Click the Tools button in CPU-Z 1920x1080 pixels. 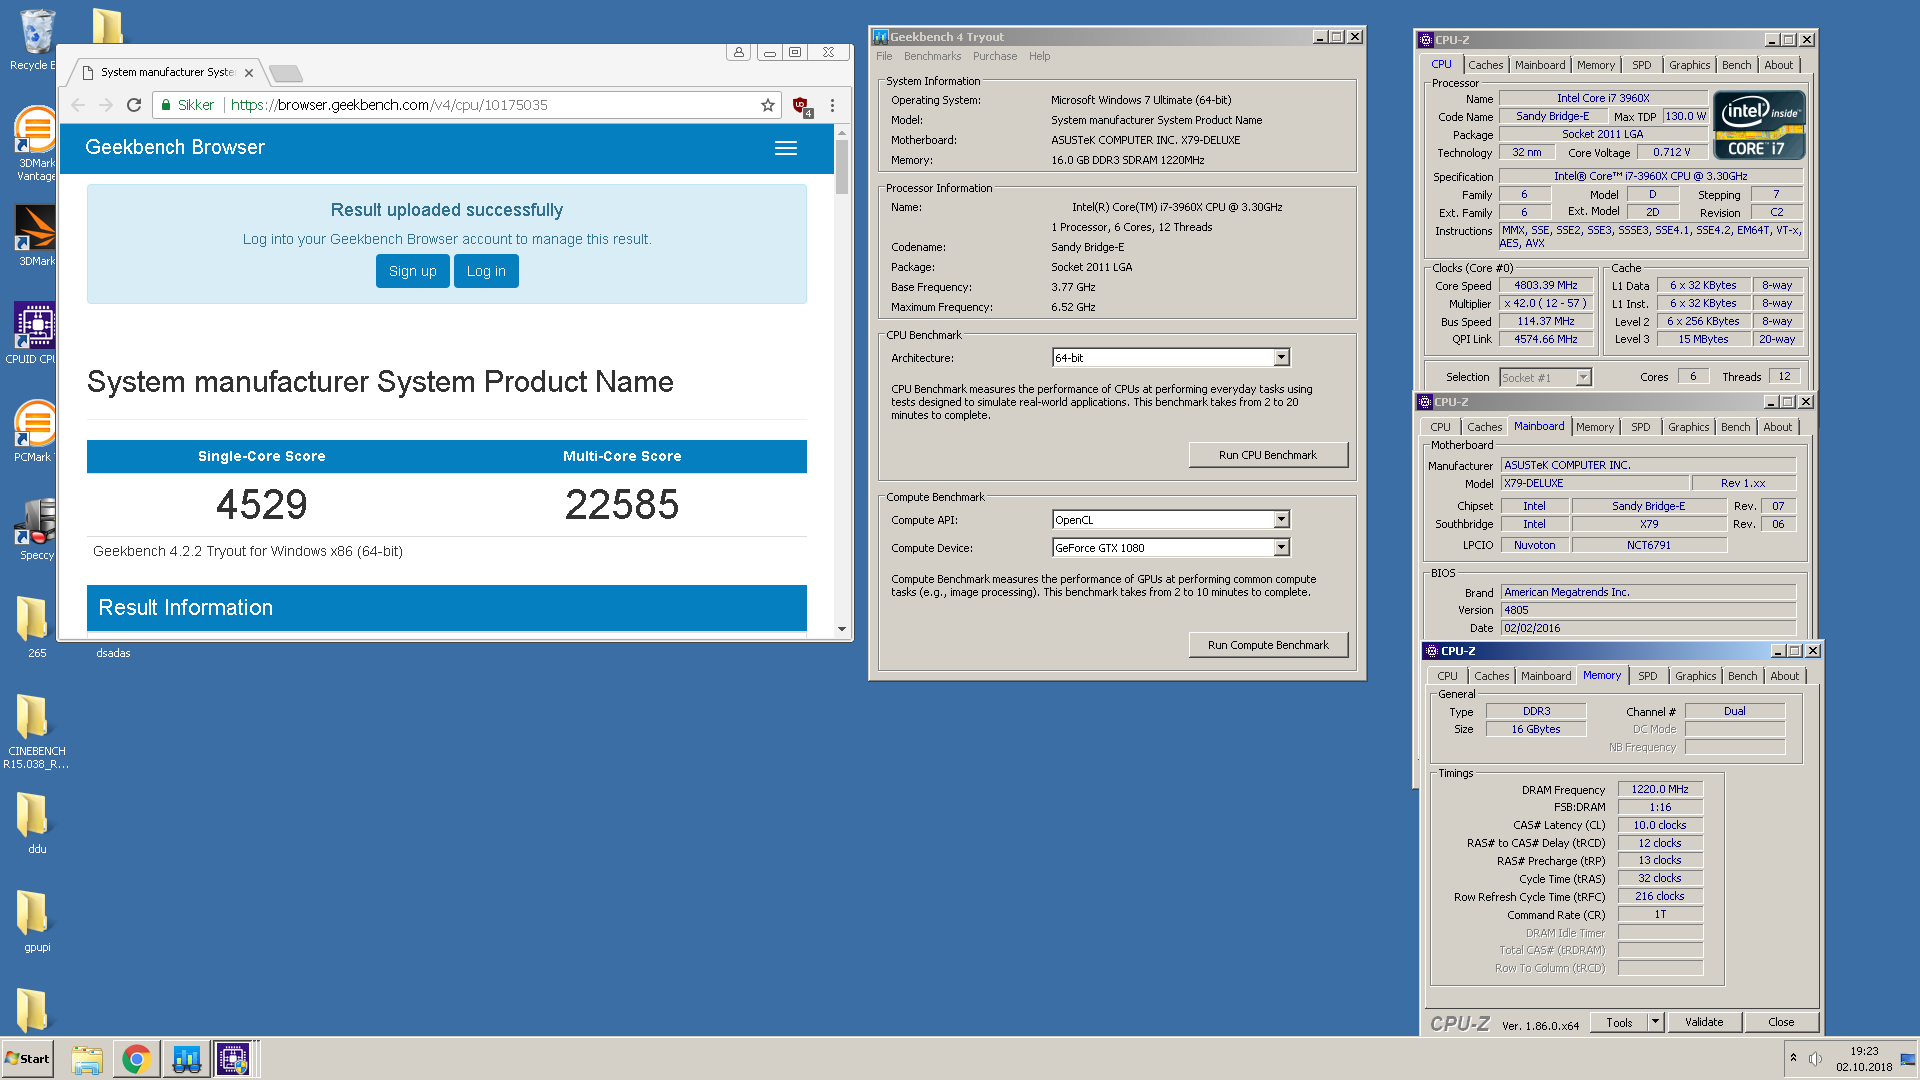tap(1619, 1022)
